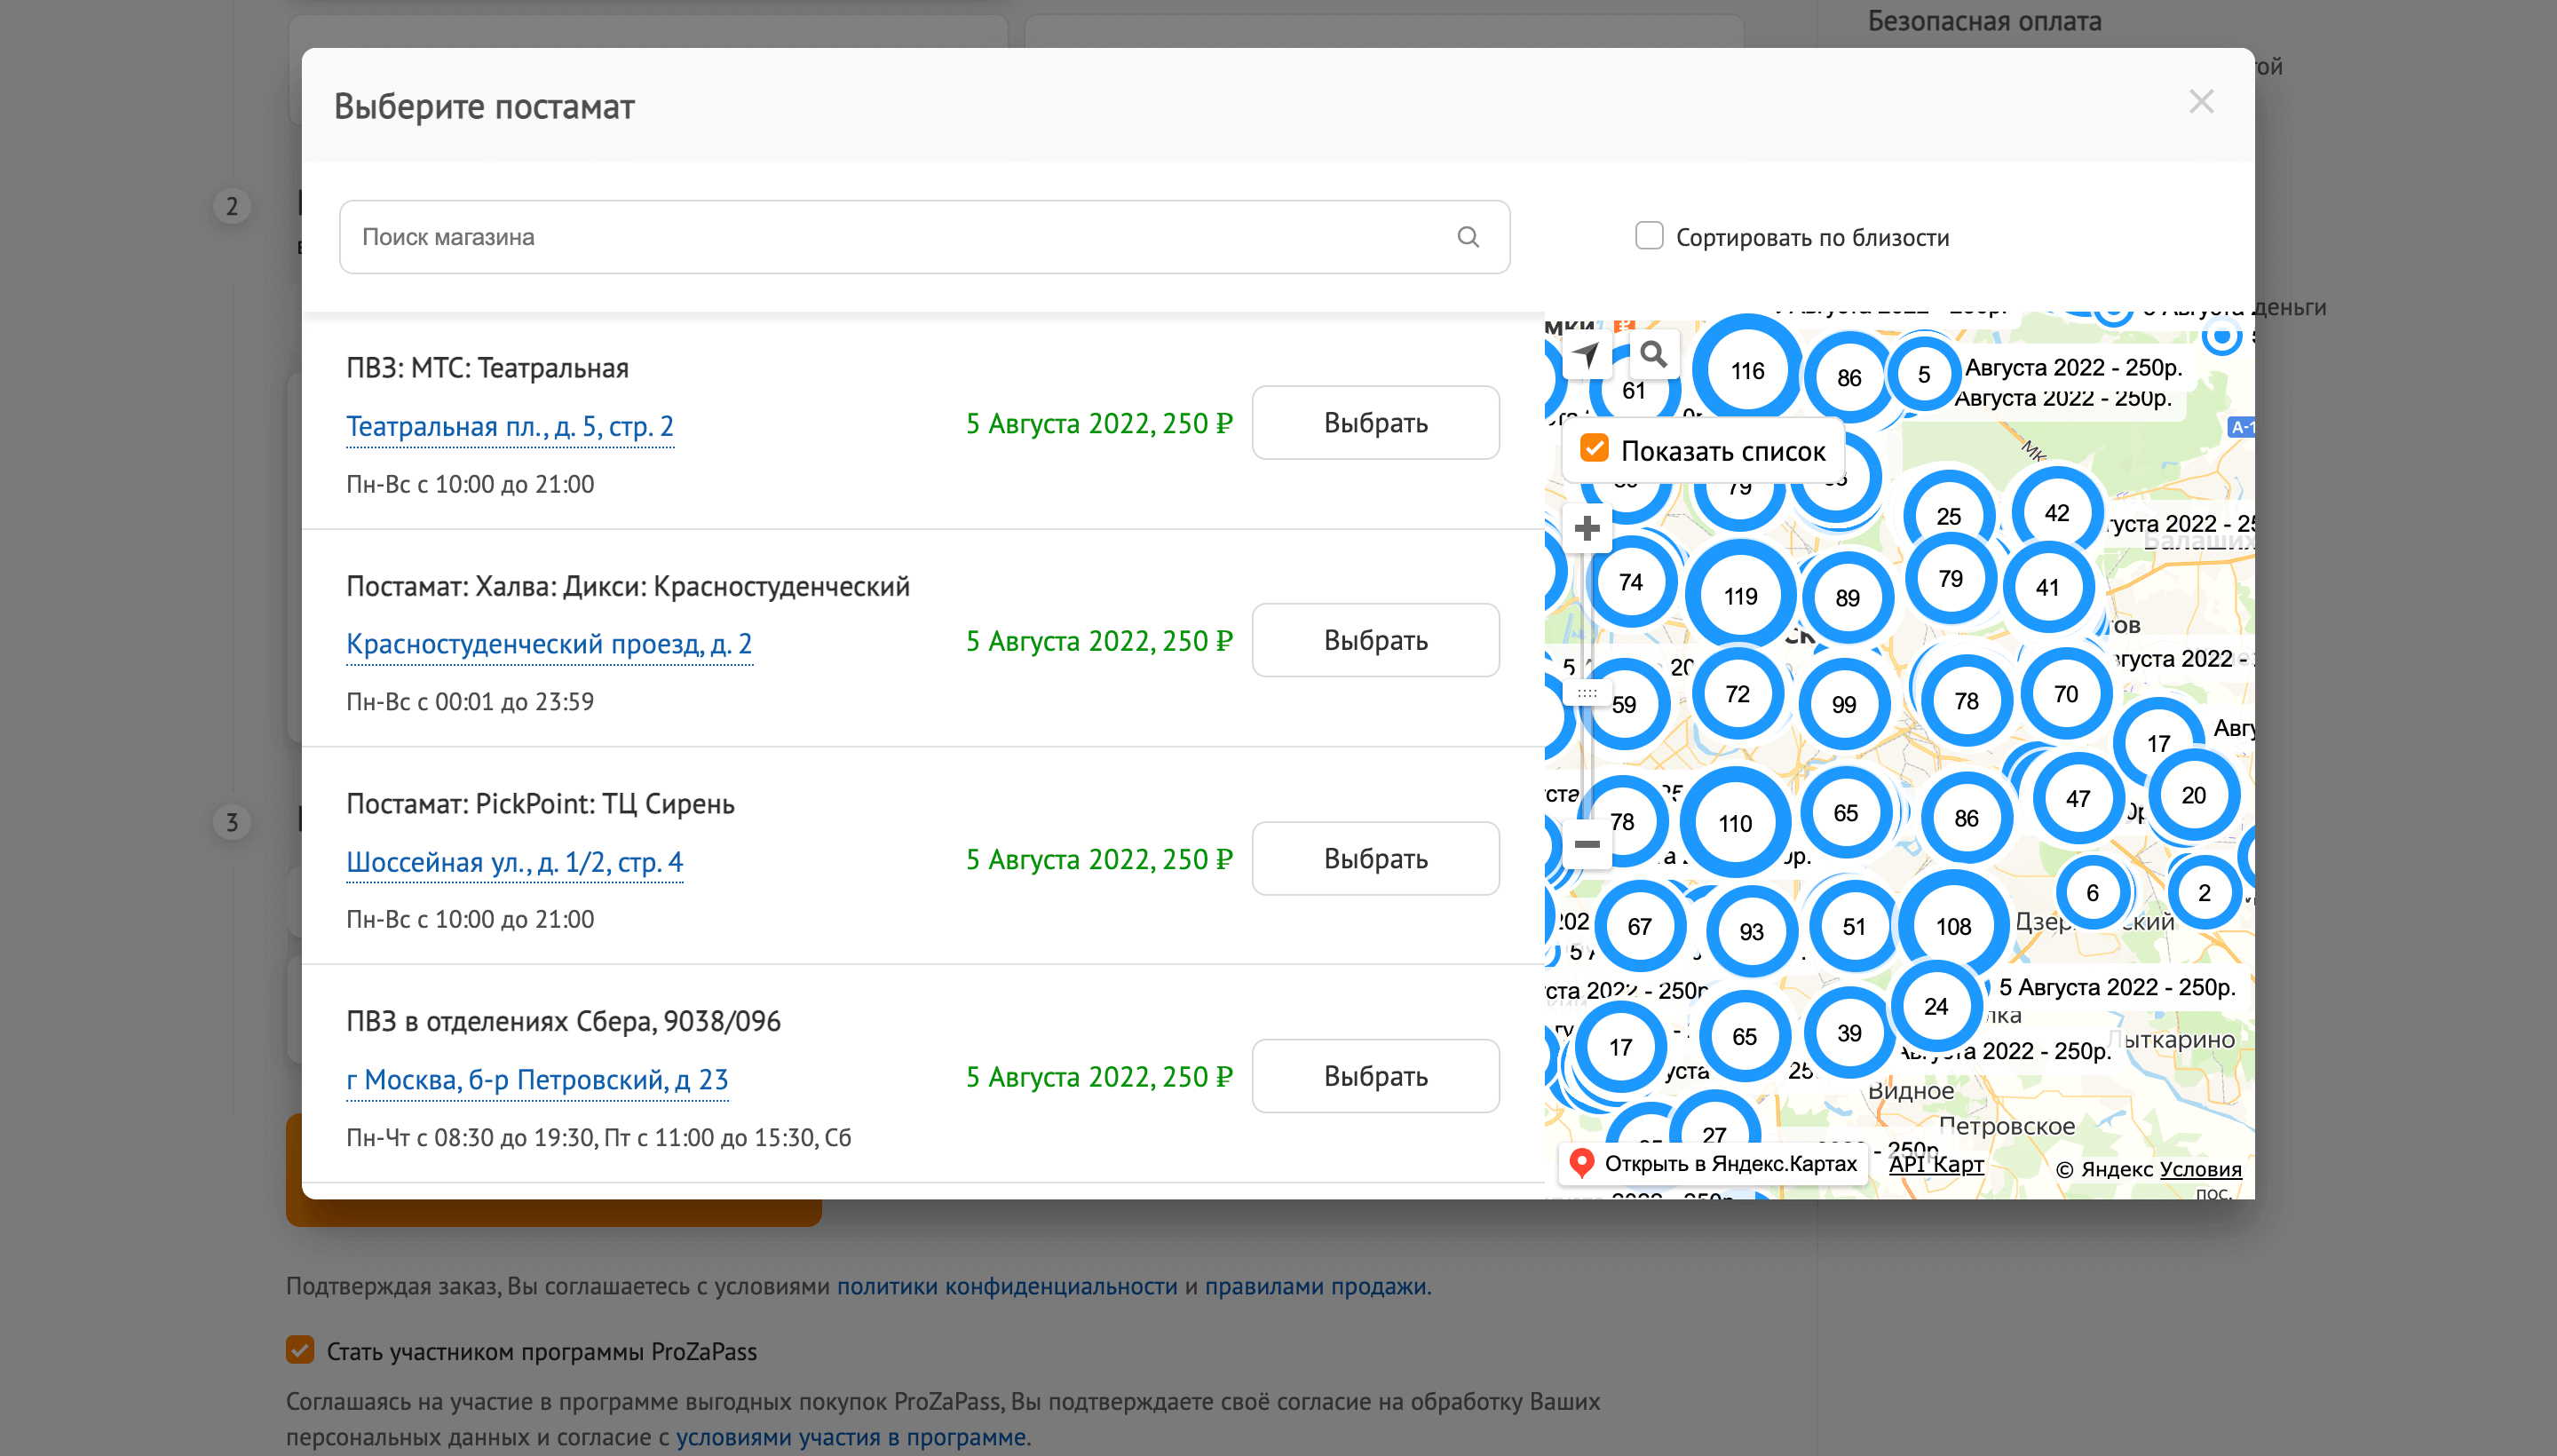Click map cluster marker 119
Image resolution: width=2557 pixels, height=1456 pixels.
(1740, 597)
